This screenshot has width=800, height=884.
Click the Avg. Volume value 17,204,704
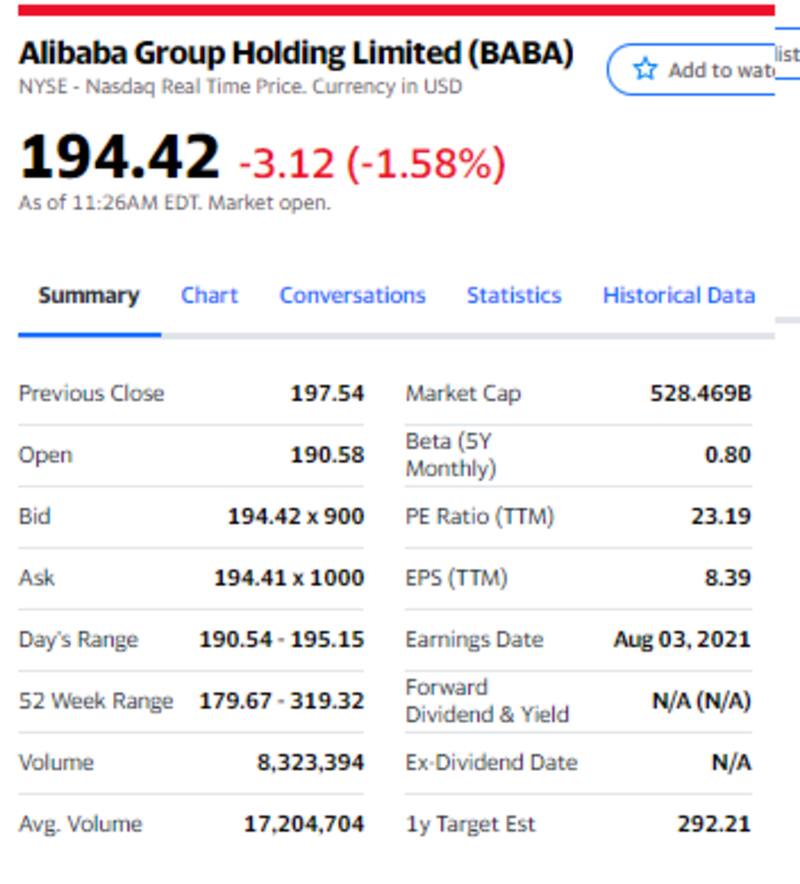(x=304, y=824)
